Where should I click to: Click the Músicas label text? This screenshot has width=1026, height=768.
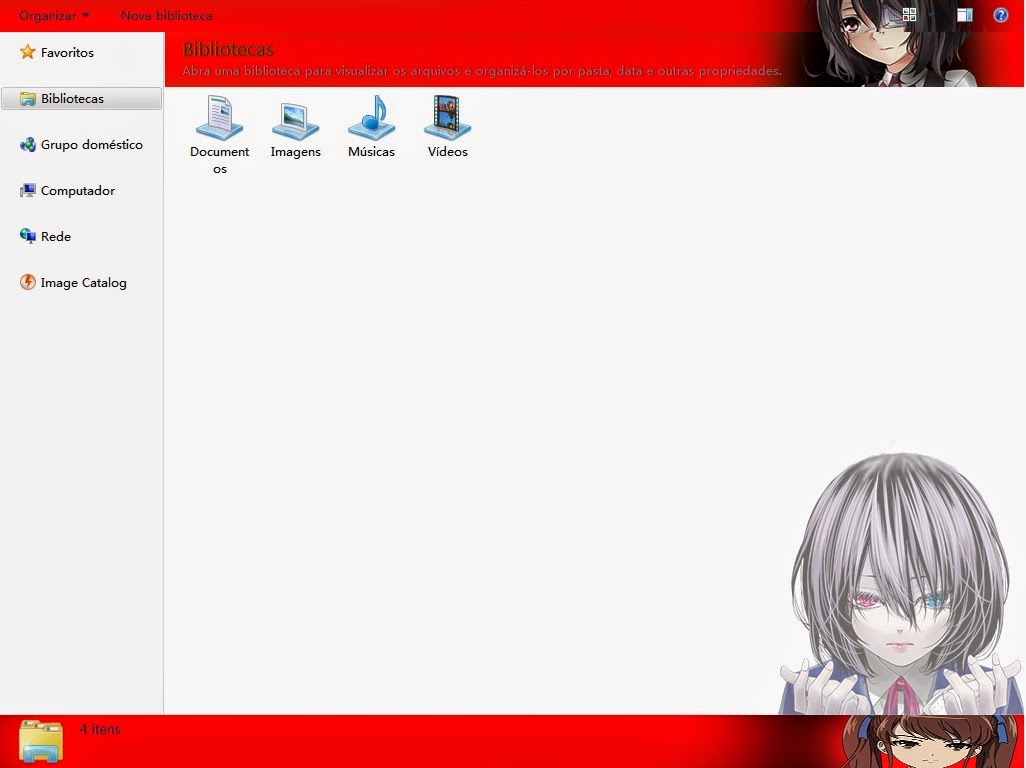pyautogui.click(x=372, y=152)
